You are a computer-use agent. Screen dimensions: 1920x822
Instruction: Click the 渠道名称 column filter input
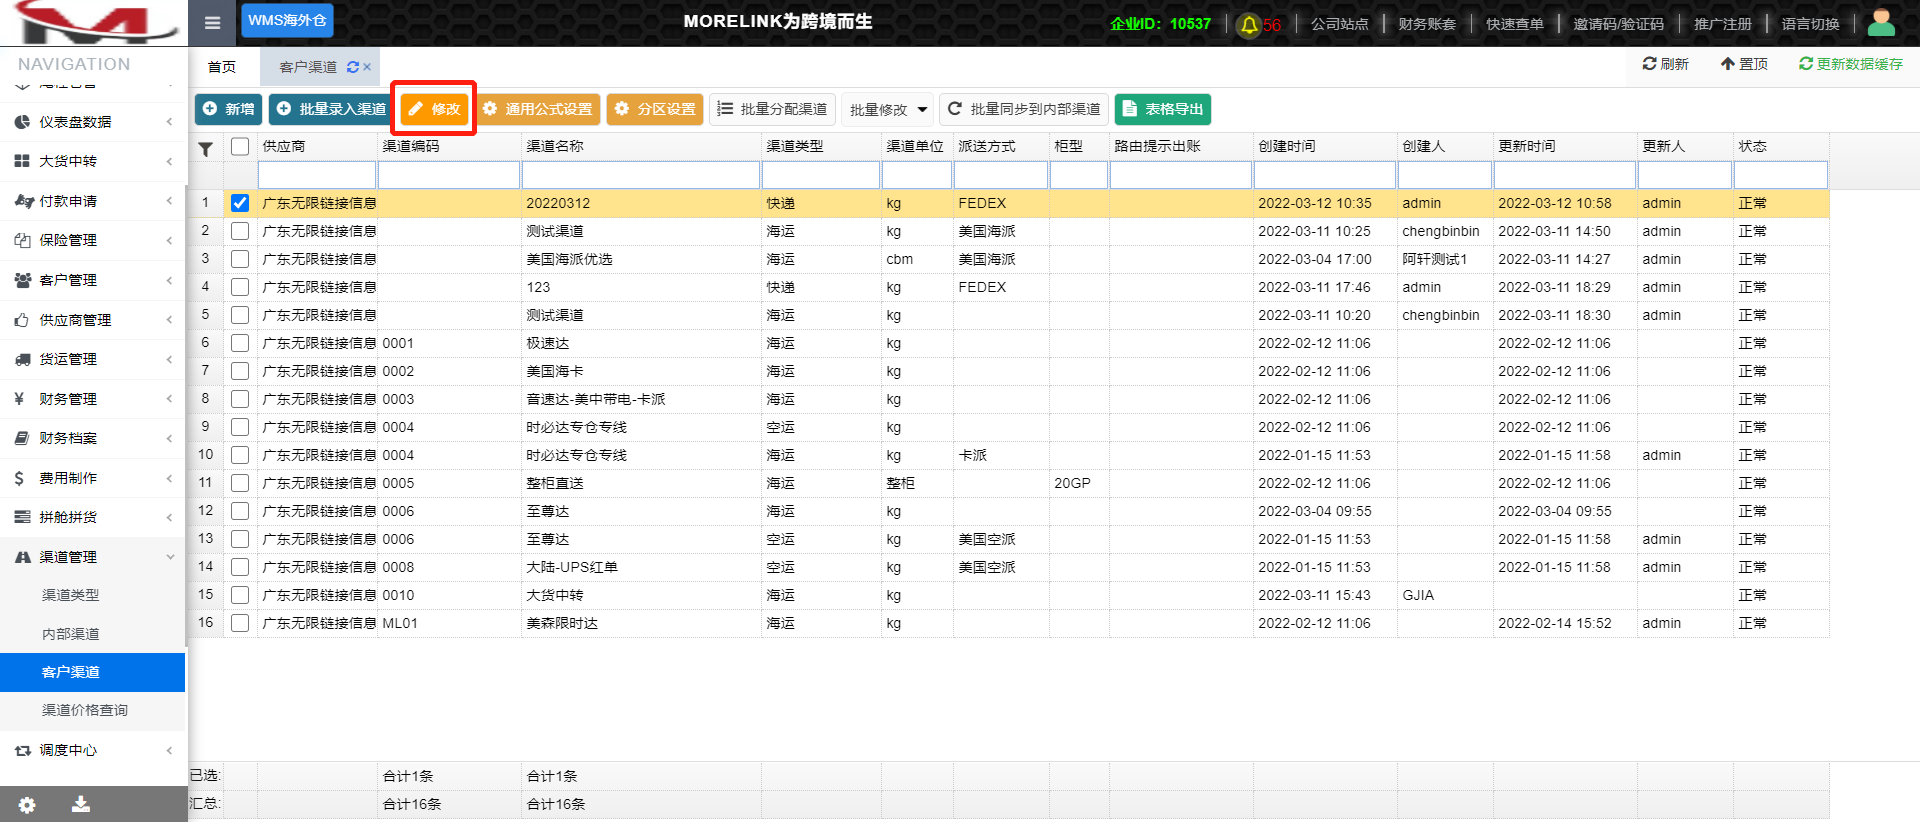[640, 175]
